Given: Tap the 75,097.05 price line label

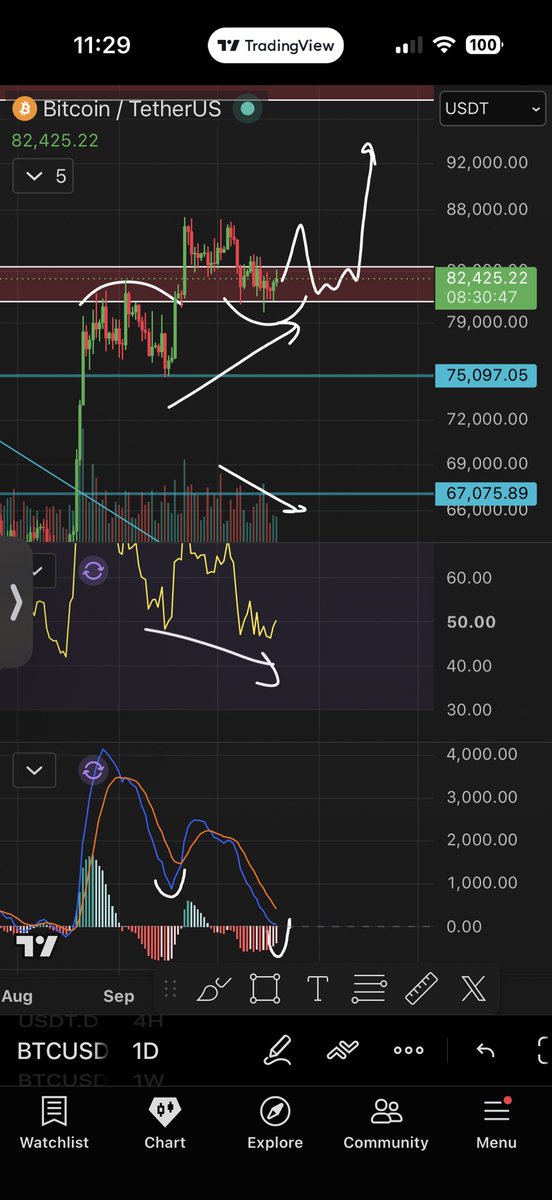Looking at the screenshot, I should point(486,376).
